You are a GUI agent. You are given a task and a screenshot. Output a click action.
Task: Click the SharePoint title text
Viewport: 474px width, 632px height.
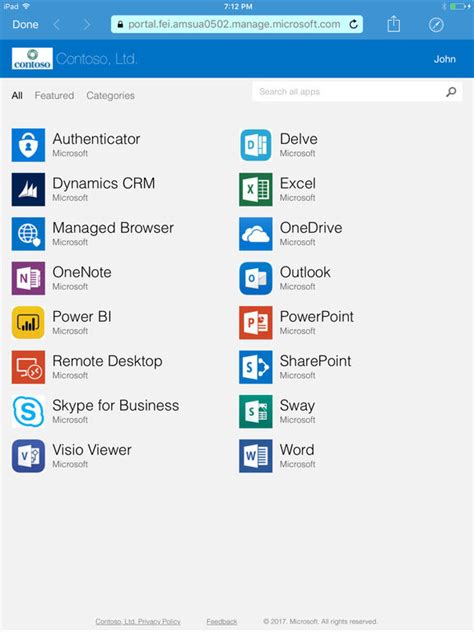click(316, 361)
